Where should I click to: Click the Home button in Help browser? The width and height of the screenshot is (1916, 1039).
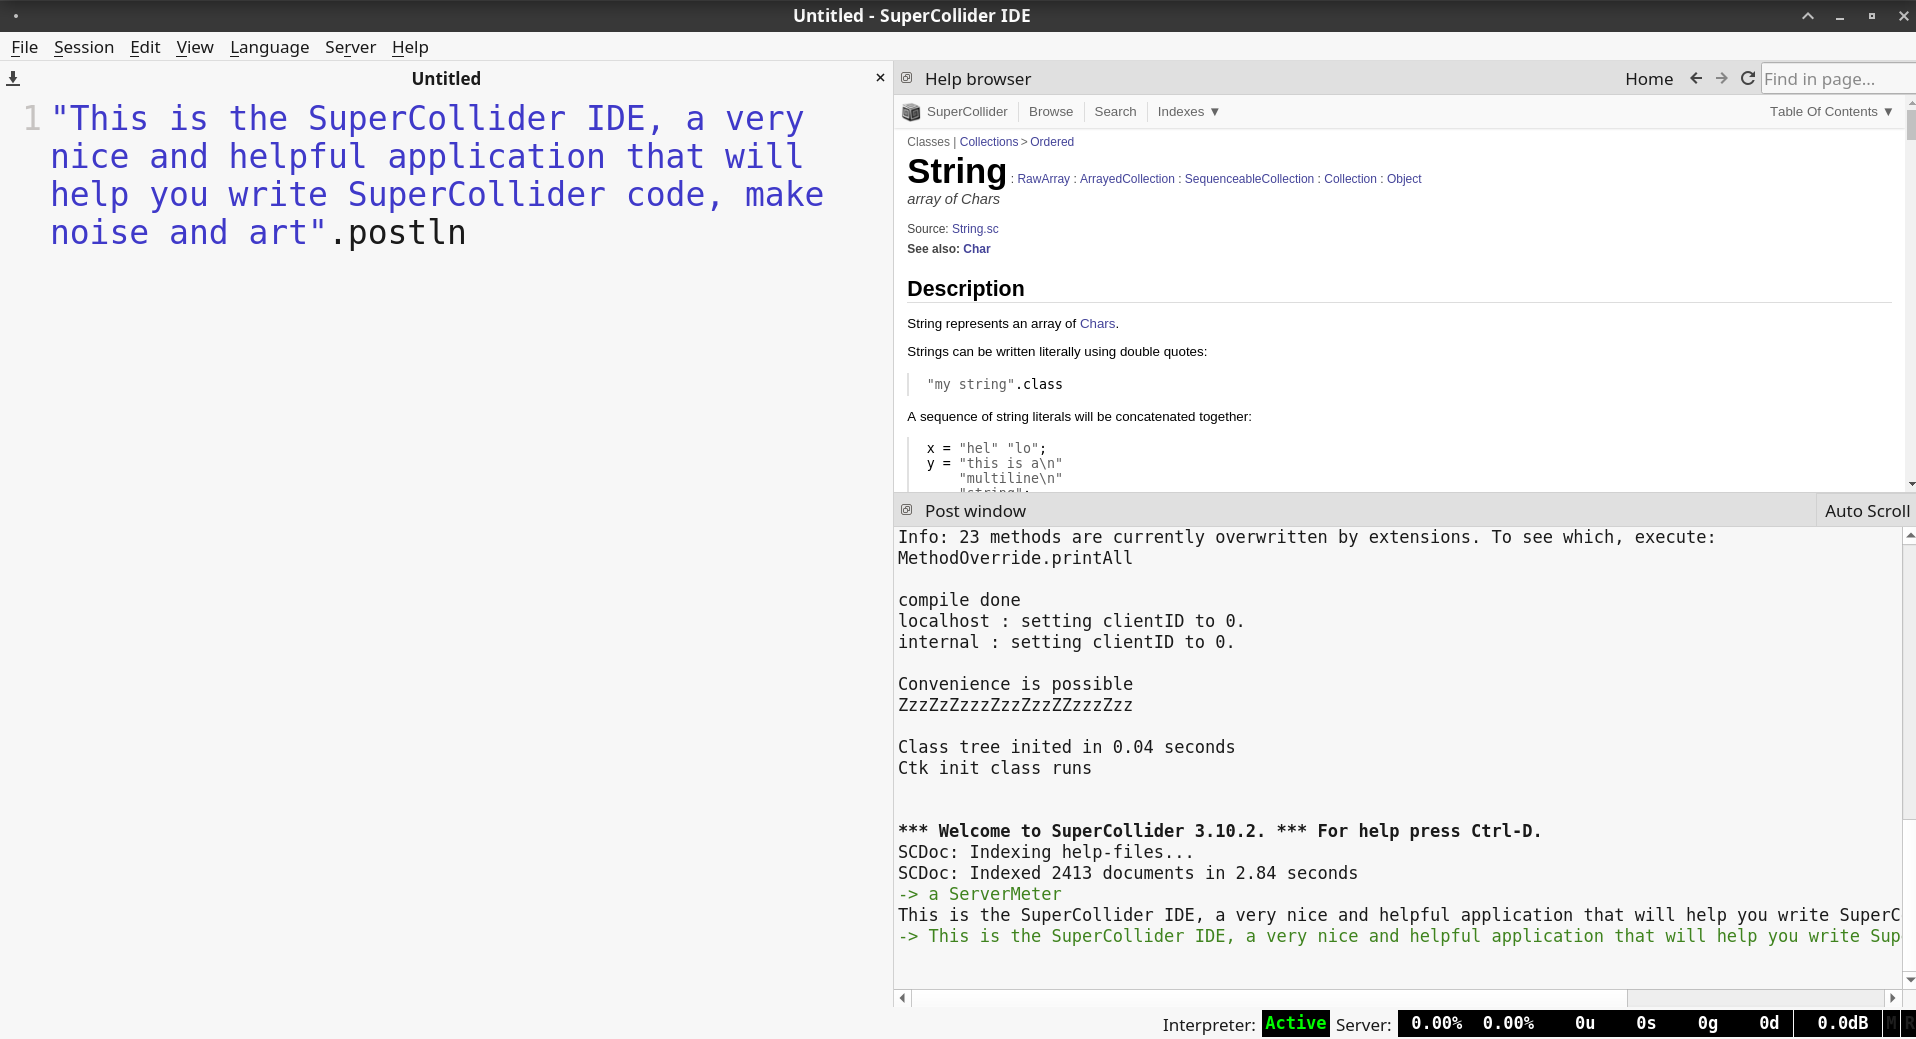point(1649,79)
